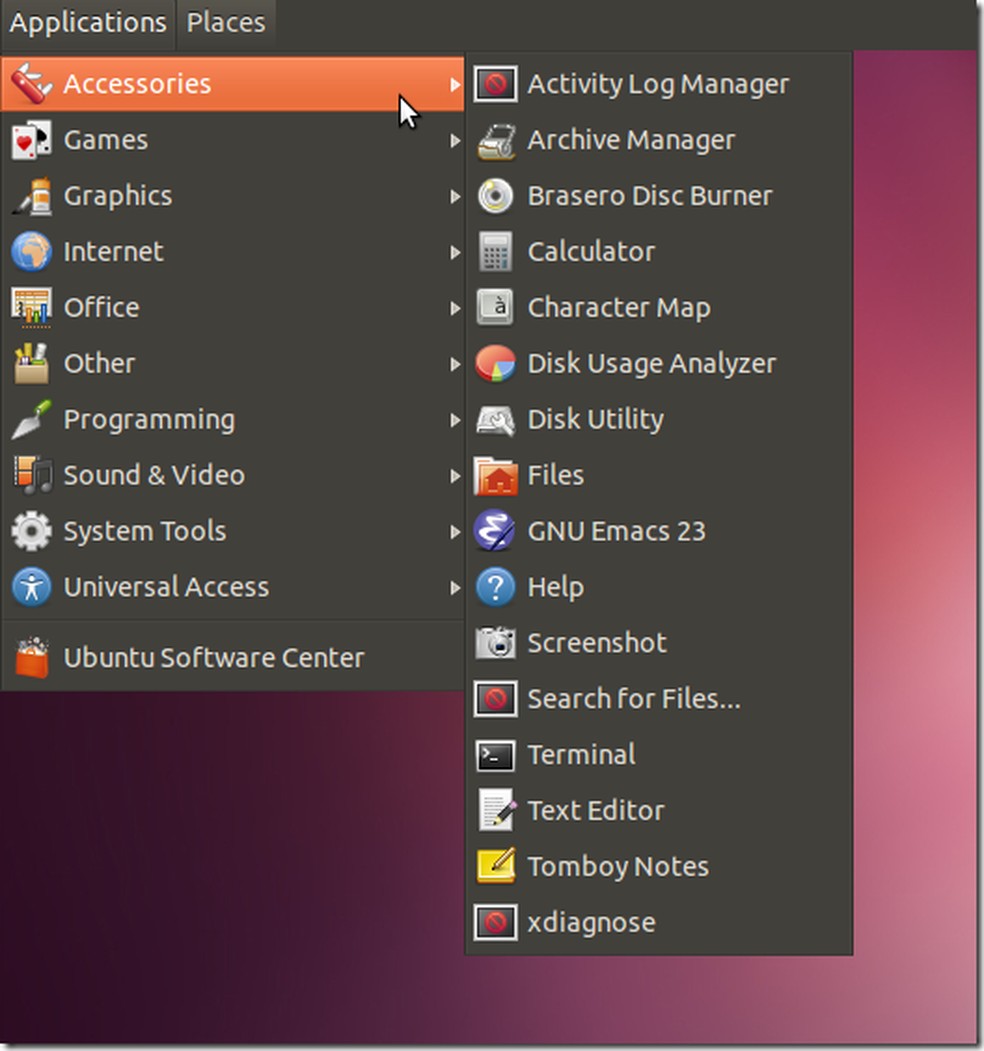Launch the Disk Usage Analyzer
Screen dimensions: 984x1051
click(x=650, y=363)
